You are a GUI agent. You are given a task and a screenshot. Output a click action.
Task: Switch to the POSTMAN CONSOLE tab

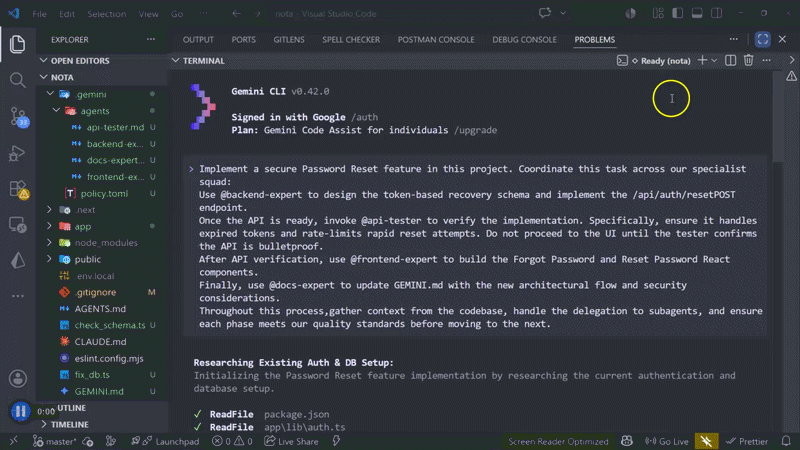[436, 39]
